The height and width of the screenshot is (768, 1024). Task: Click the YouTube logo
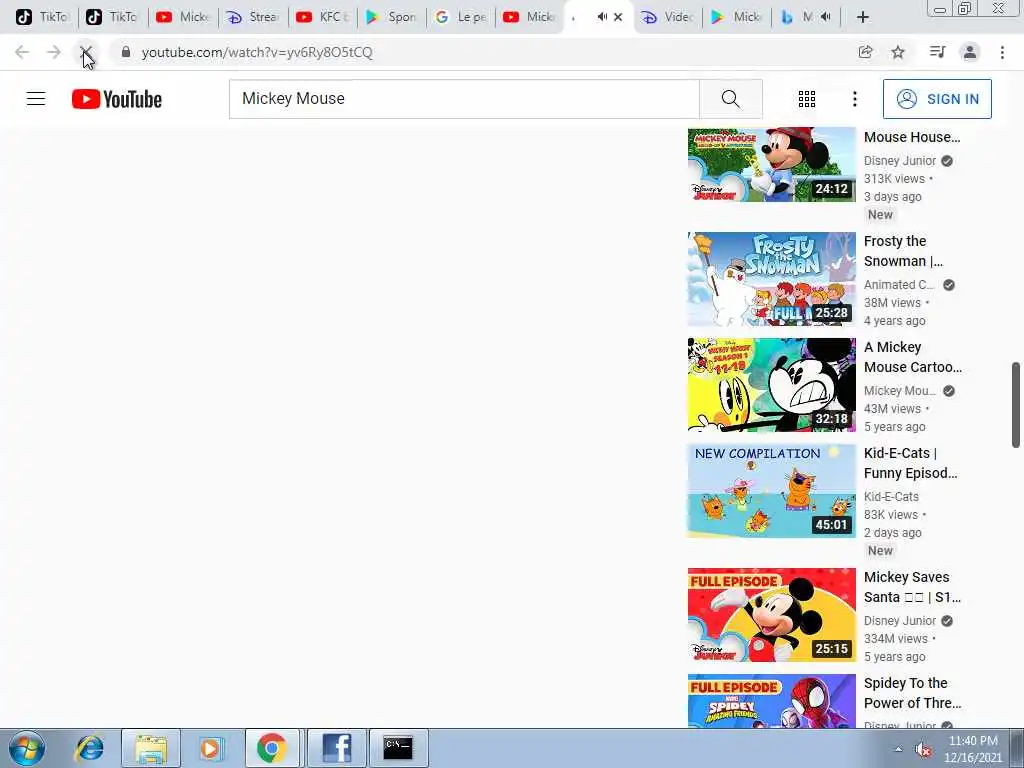(x=117, y=99)
